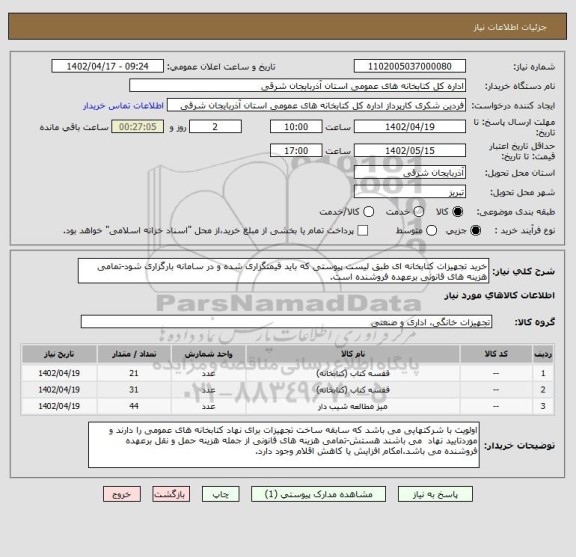Click the date cell in row 3
The width and height of the screenshot is (576, 557).
point(59,406)
